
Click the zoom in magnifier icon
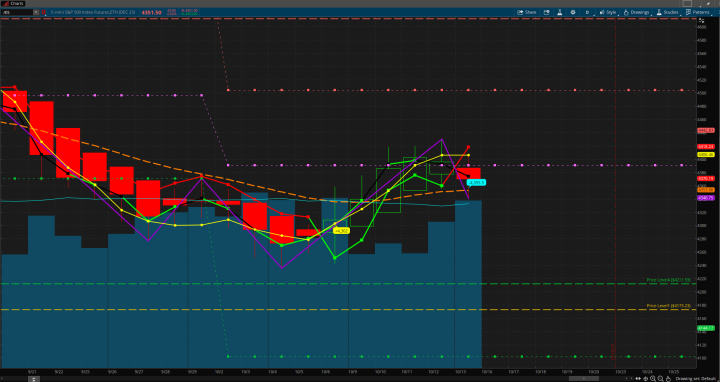652,378
